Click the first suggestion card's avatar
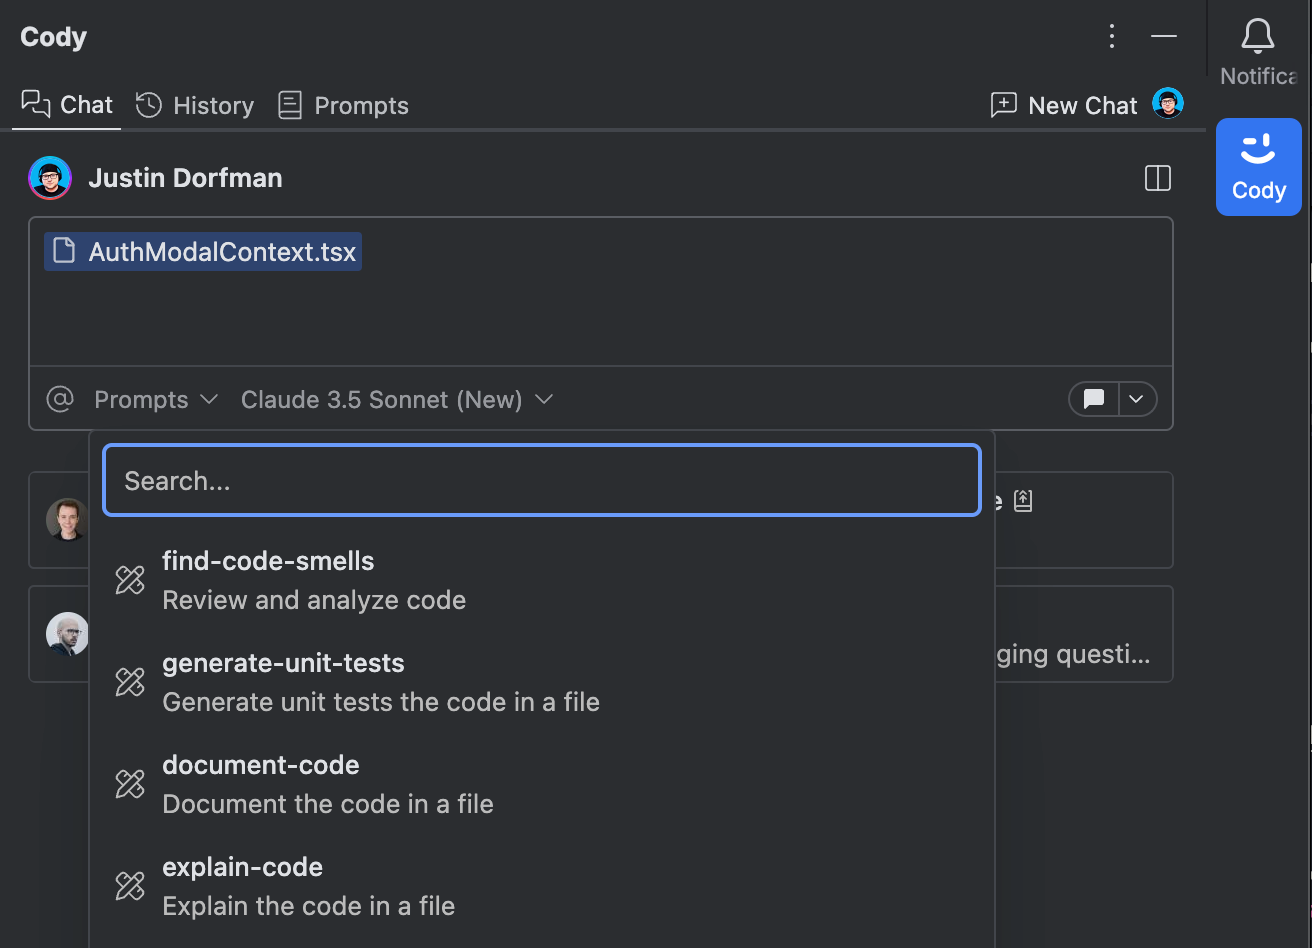Image resolution: width=1312 pixels, height=948 pixels. point(67,519)
